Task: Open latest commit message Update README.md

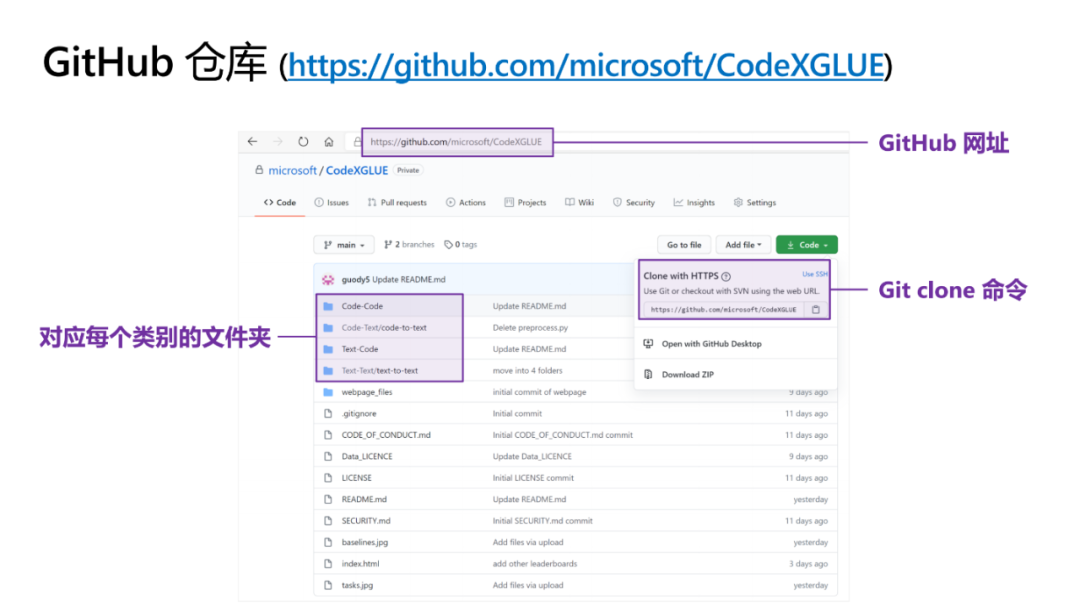Action: click(408, 280)
